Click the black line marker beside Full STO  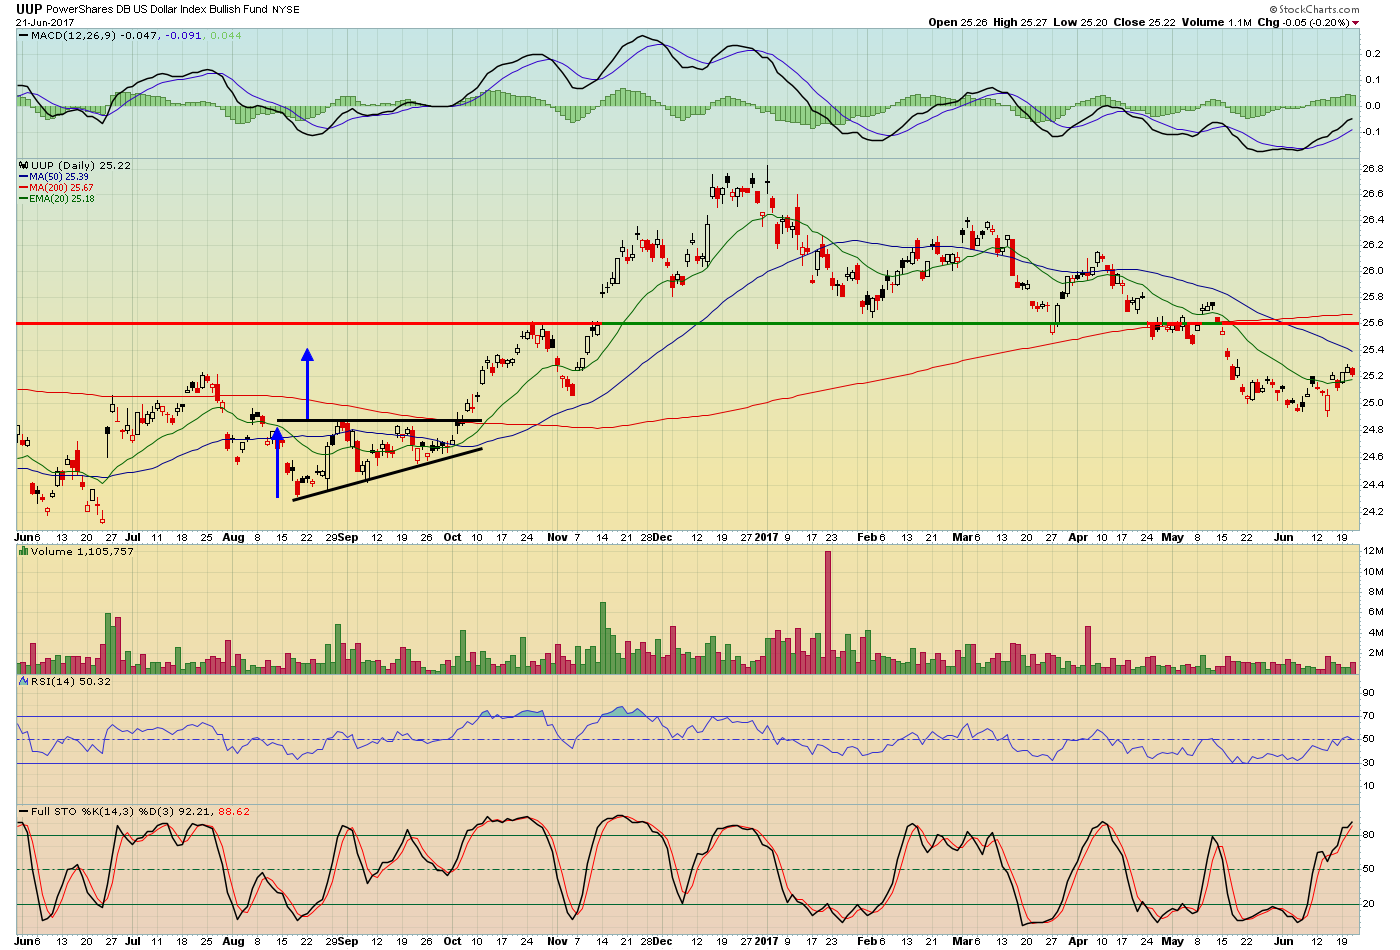coord(24,811)
